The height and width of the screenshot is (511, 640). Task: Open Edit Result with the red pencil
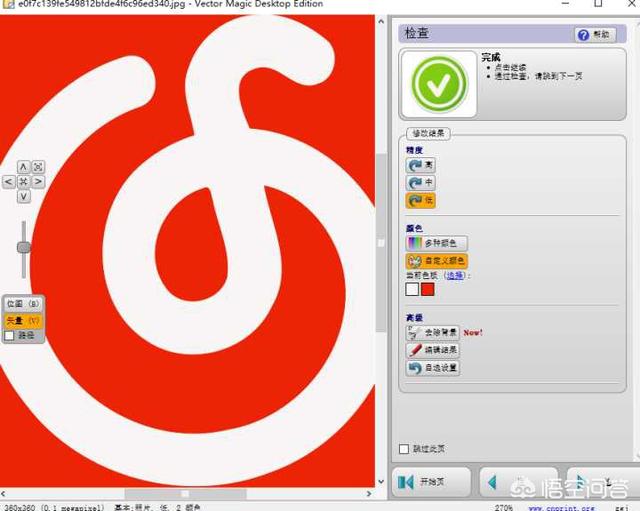[432, 350]
